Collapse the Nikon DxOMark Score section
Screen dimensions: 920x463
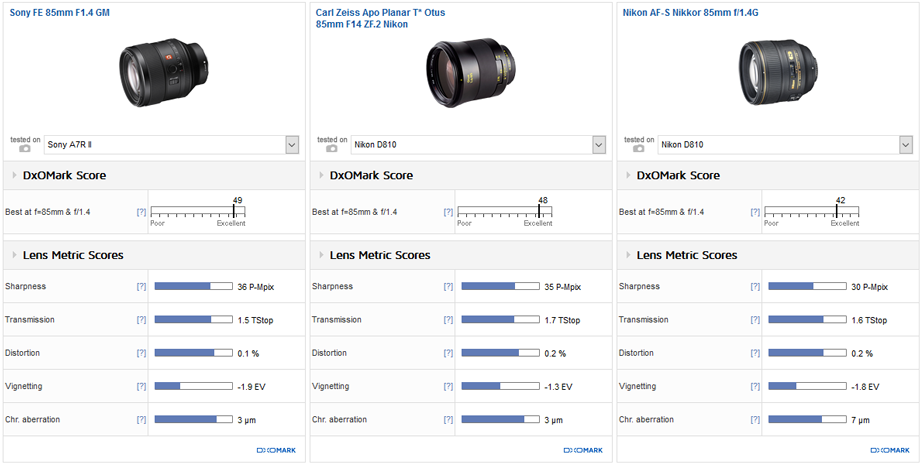coord(627,176)
